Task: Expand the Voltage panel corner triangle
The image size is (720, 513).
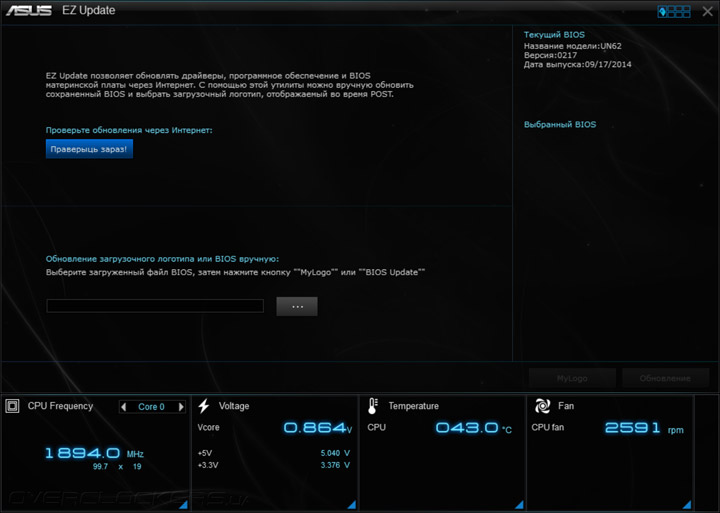Action: tap(352, 505)
